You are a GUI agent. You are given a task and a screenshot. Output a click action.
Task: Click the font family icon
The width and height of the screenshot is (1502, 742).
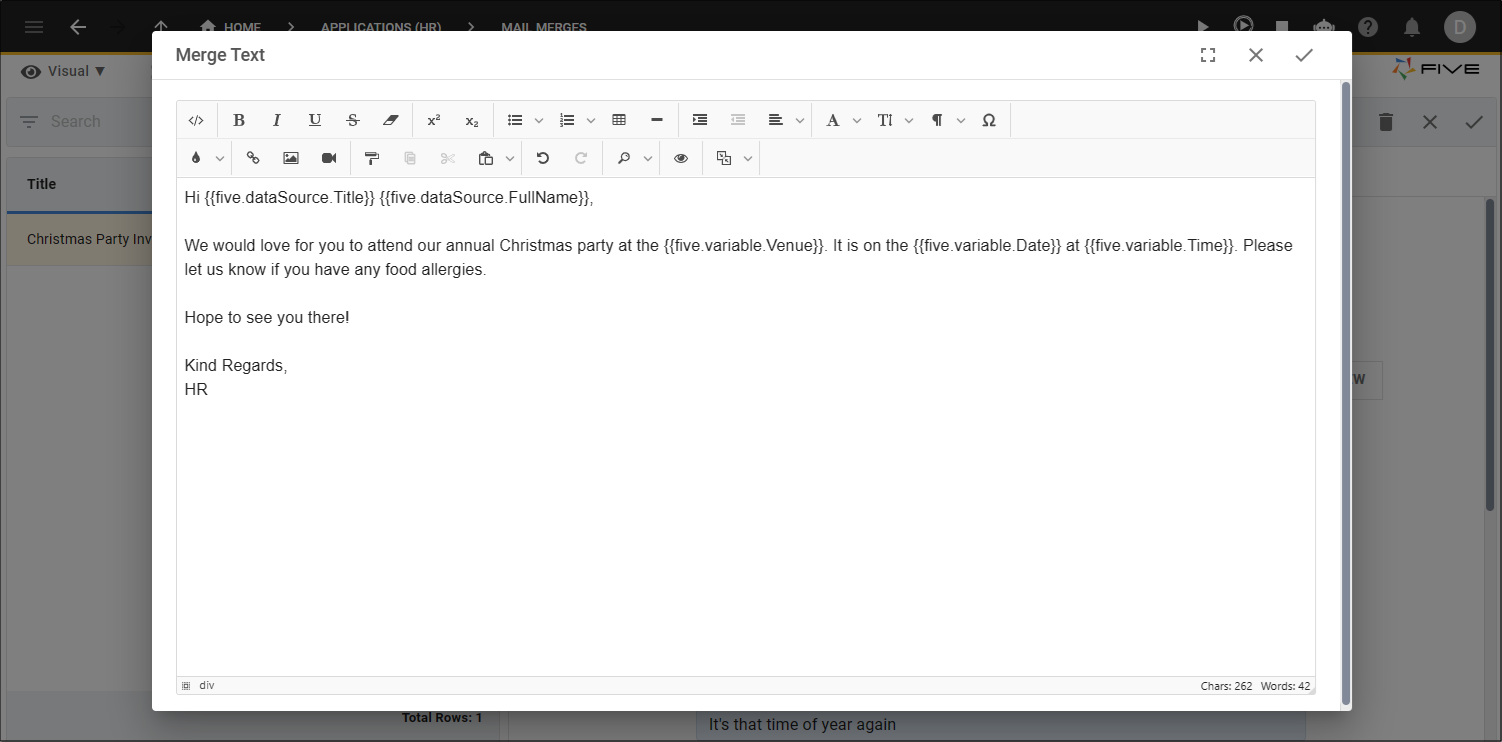click(833, 120)
